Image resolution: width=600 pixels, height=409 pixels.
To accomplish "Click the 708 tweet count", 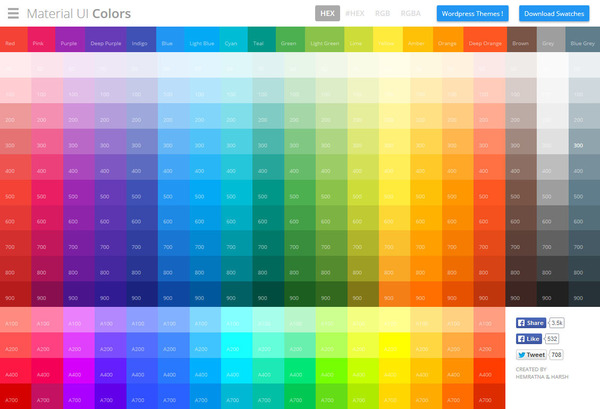I will pos(556,355).
